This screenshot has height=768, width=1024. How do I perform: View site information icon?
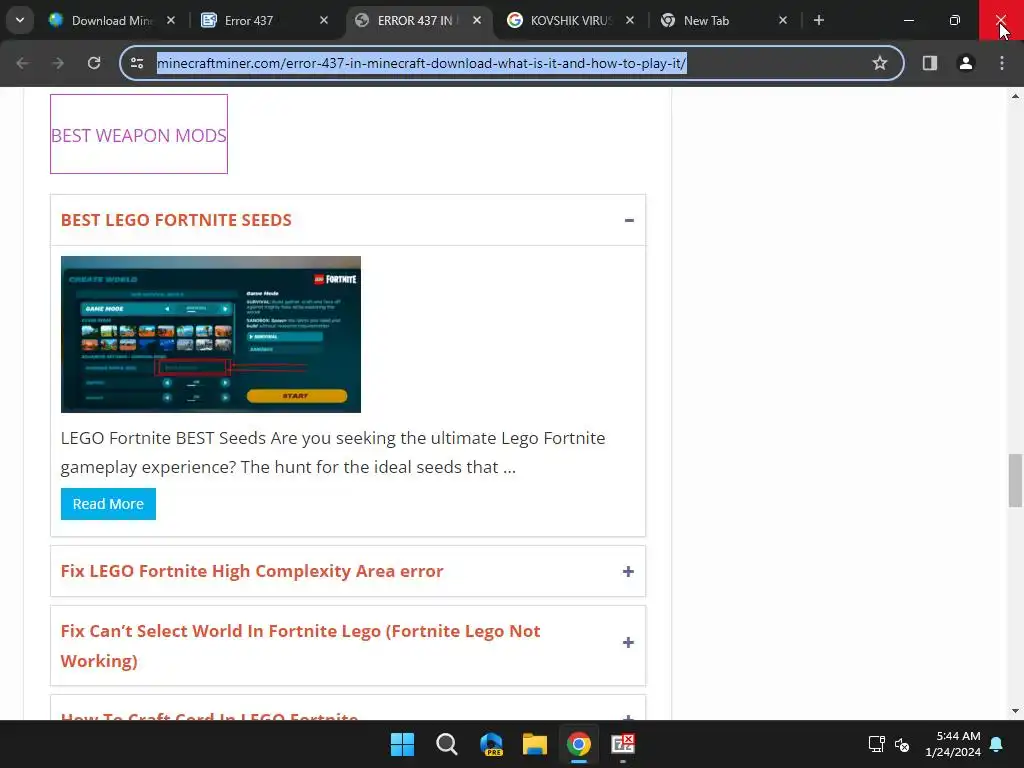137,63
